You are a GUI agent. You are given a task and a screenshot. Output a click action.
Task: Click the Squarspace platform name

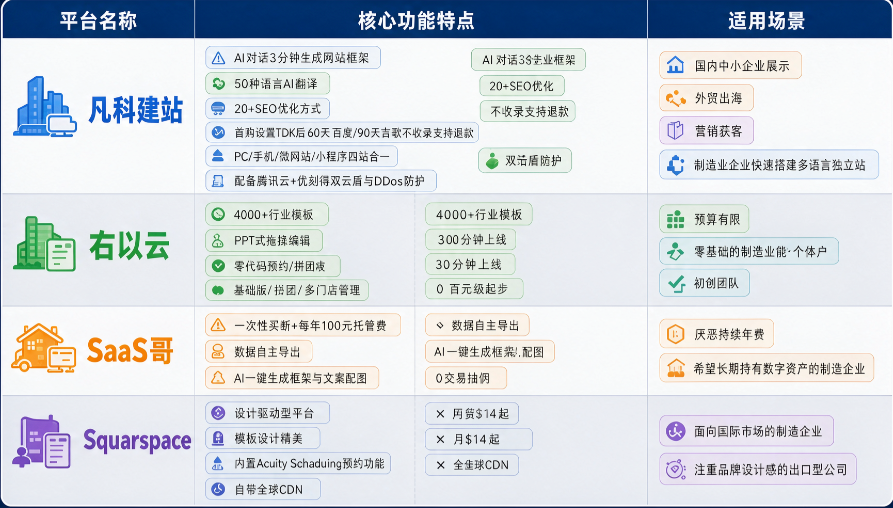tap(137, 441)
